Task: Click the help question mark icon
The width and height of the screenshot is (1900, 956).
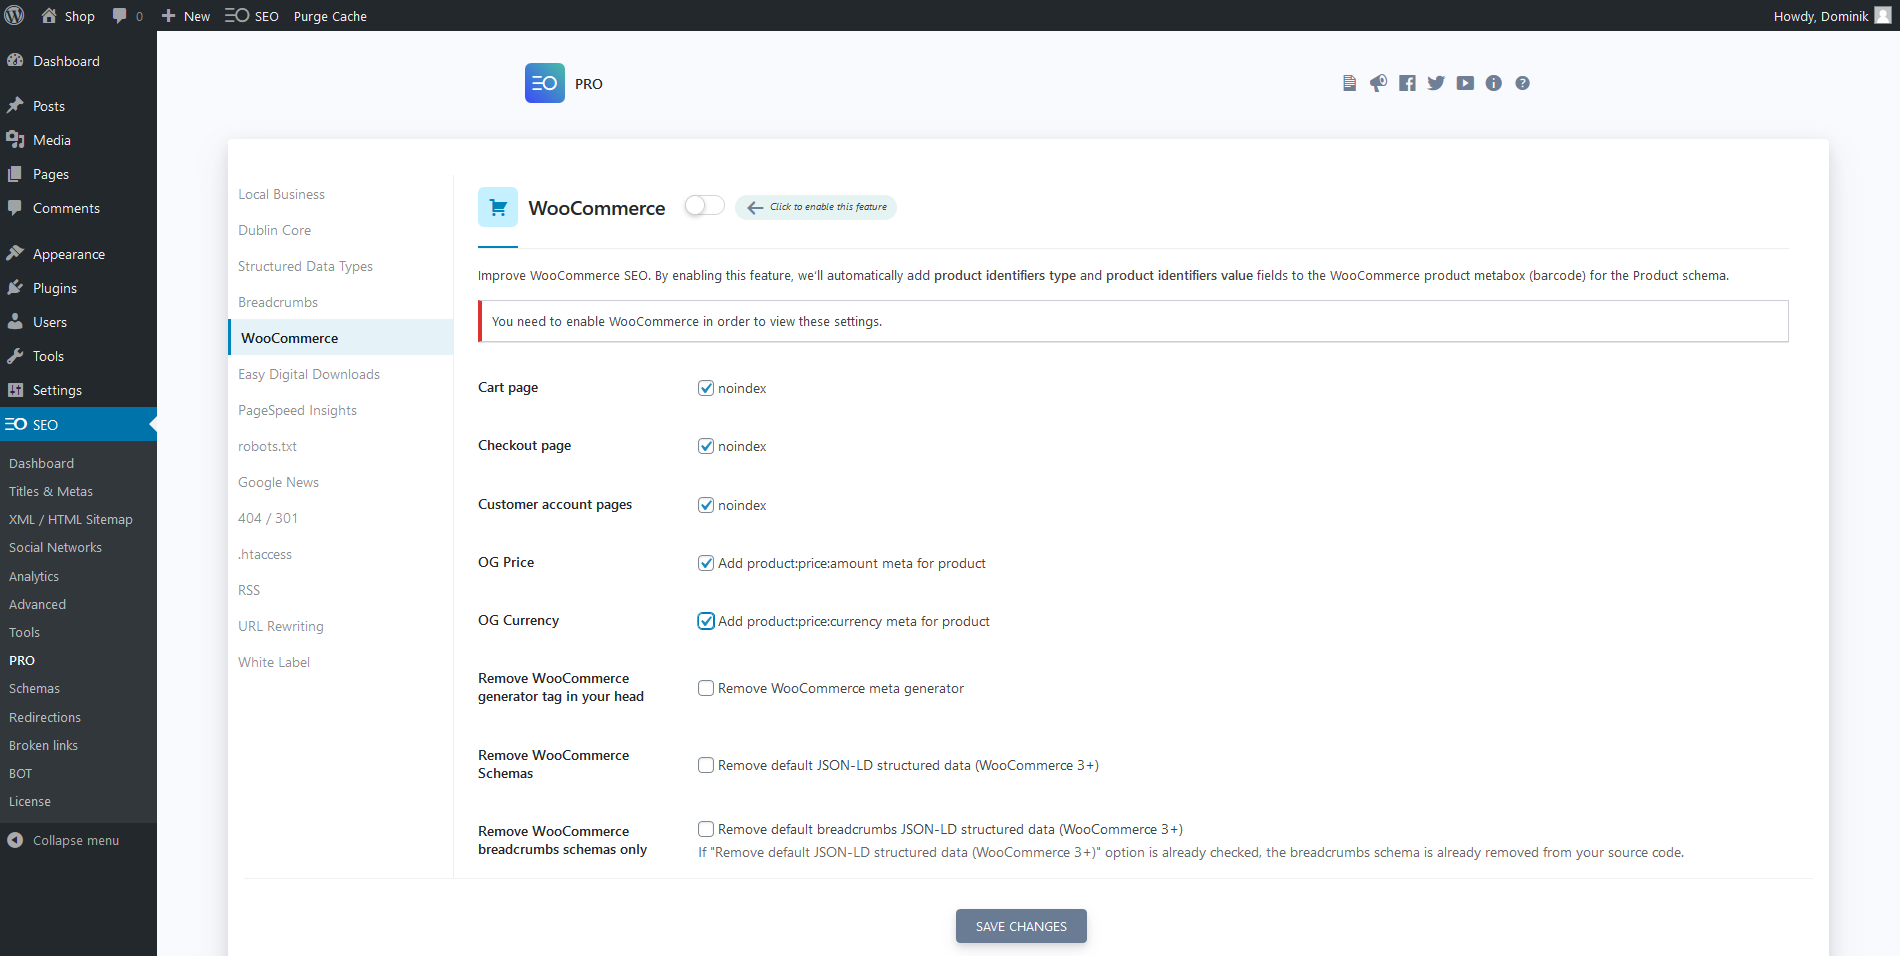Action: (1522, 83)
